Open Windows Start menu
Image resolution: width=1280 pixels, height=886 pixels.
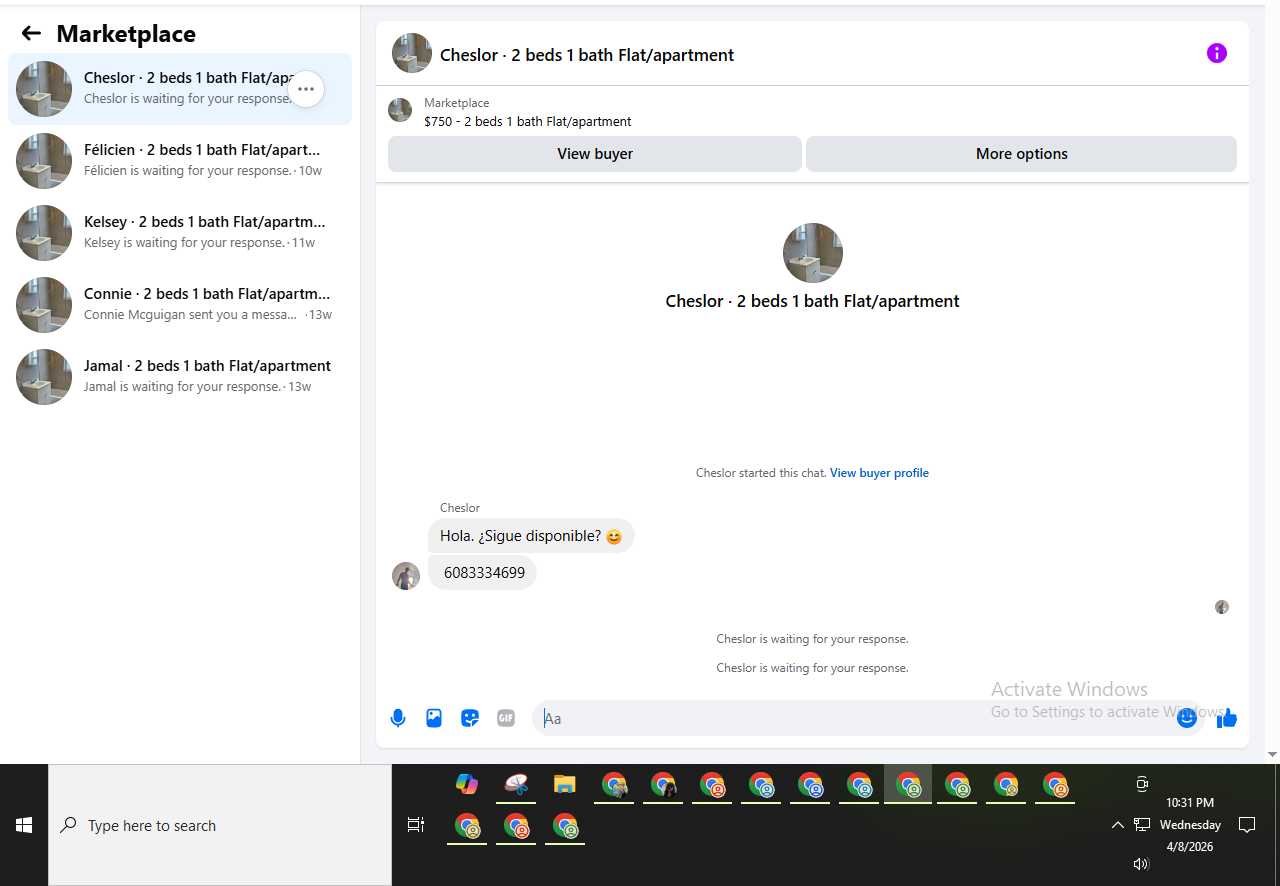click(x=24, y=825)
